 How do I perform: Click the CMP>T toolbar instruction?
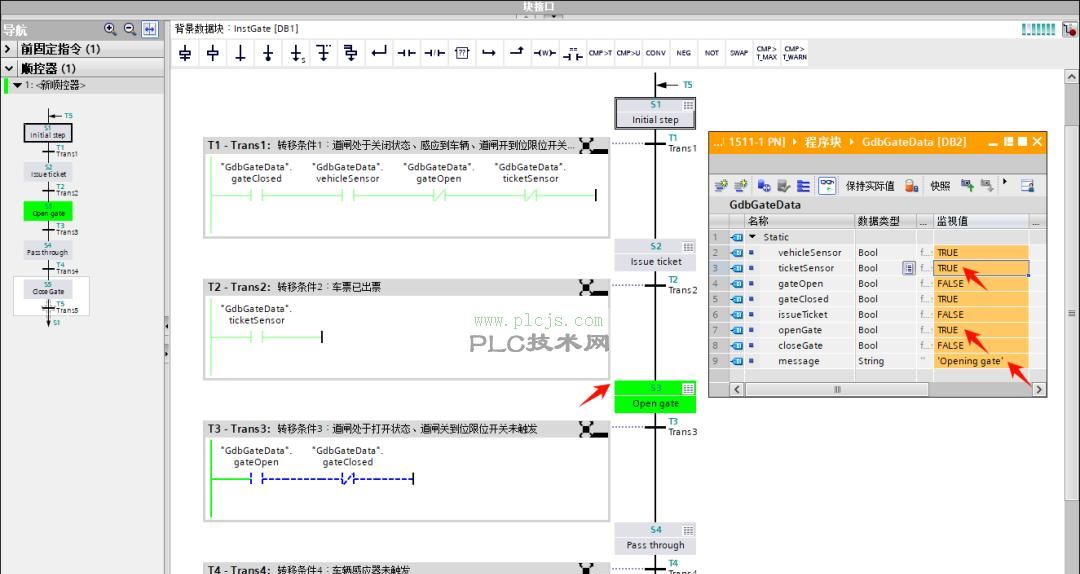(600, 53)
